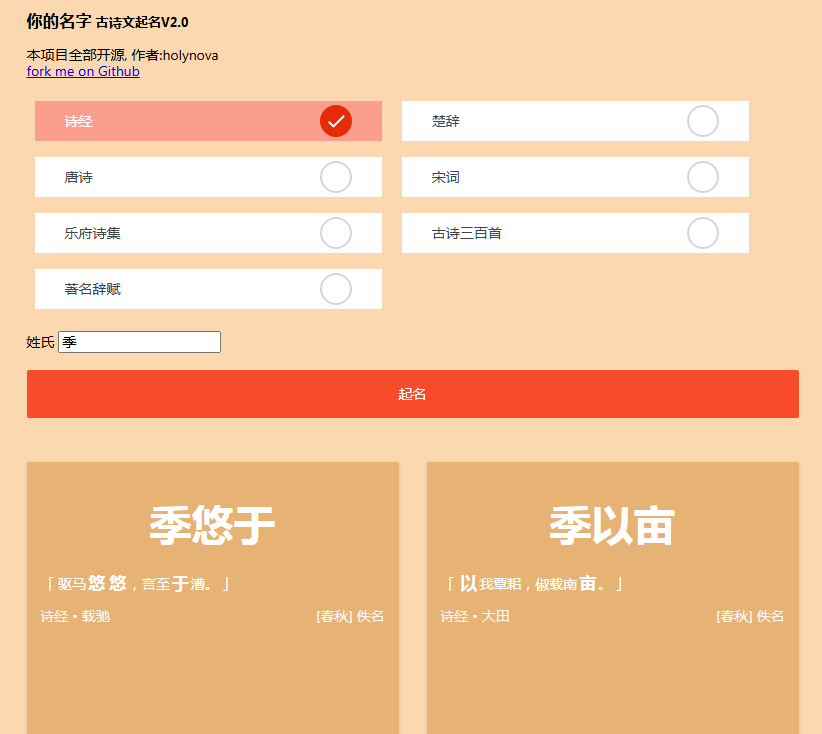Click the white checkmark icon on 诗经

tap(336, 121)
